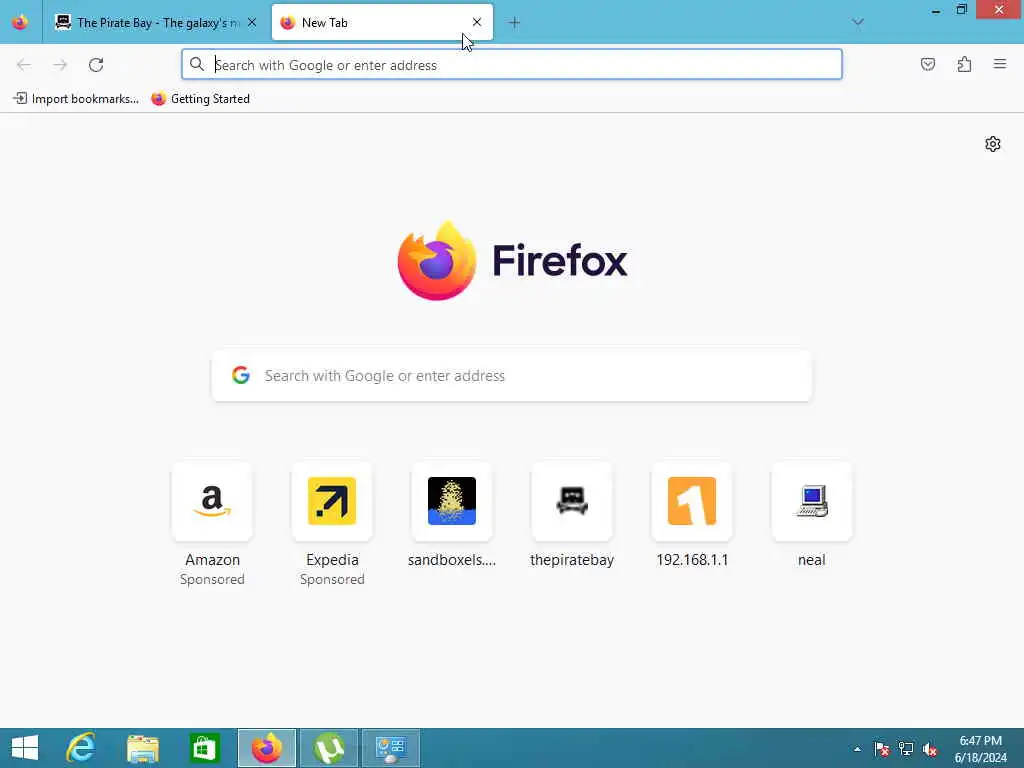1024x768 pixels.
Task: Click Firefox taskbar button
Action: tap(266, 748)
